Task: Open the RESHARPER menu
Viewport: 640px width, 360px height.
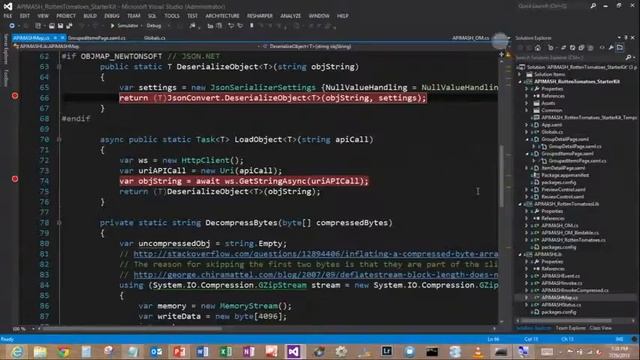Action: tap(260, 16)
